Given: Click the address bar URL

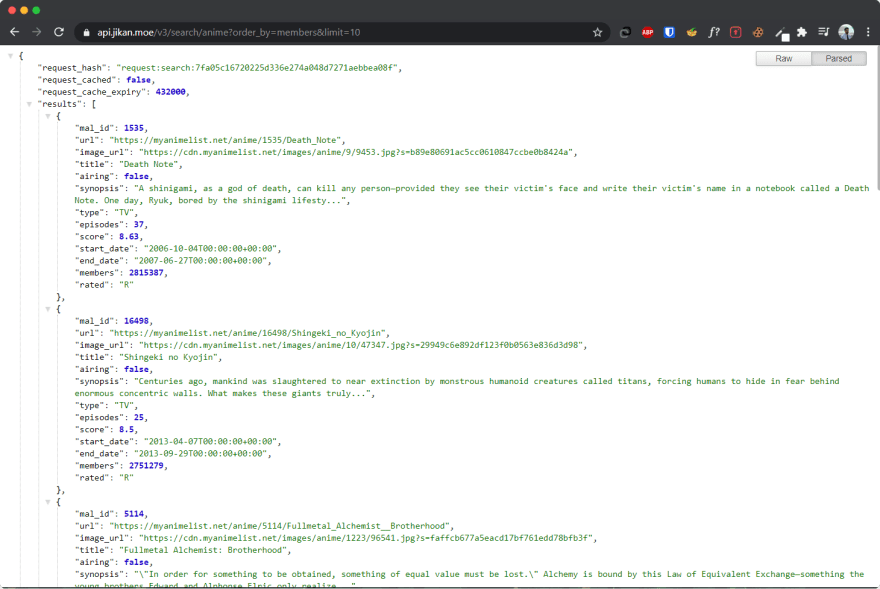Looking at the screenshot, I should (228, 33).
